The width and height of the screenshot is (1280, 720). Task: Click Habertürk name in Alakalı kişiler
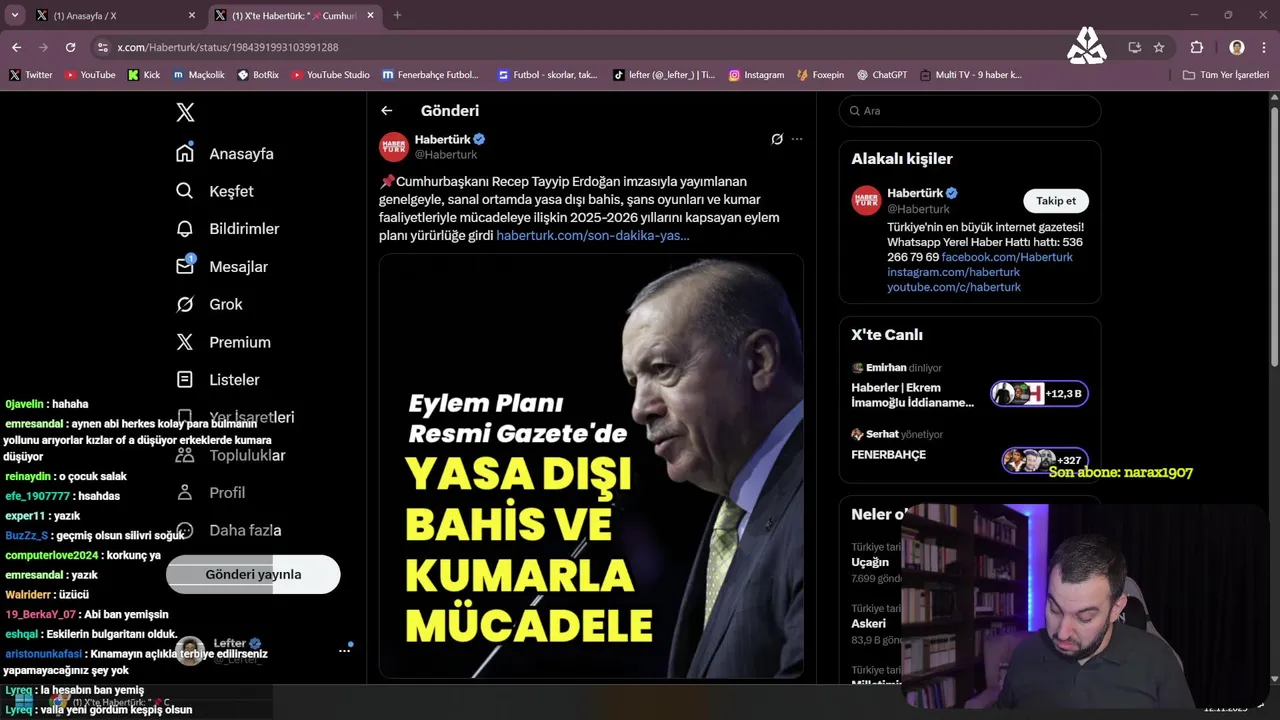pyautogui.click(x=914, y=193)
